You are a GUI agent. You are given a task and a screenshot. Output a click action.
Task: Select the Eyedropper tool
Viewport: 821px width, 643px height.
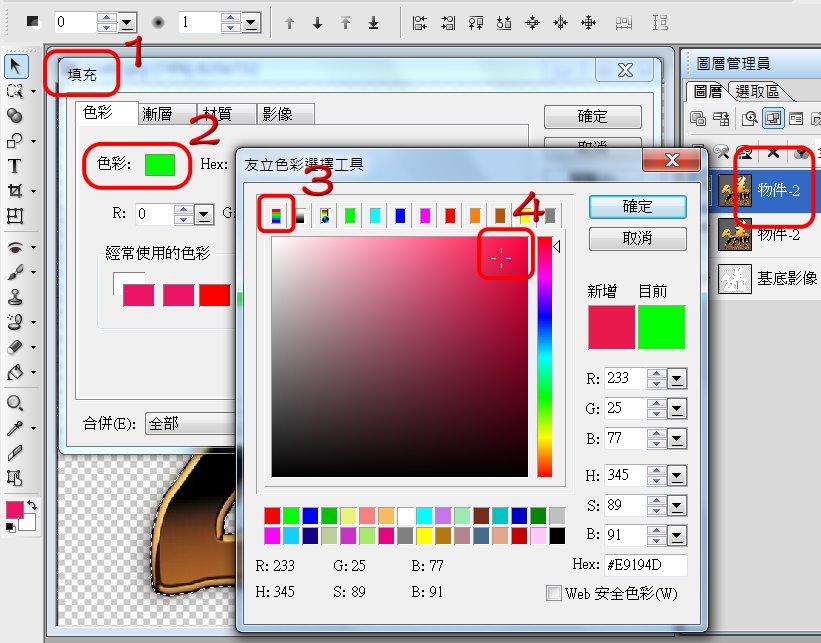[15, 428]
